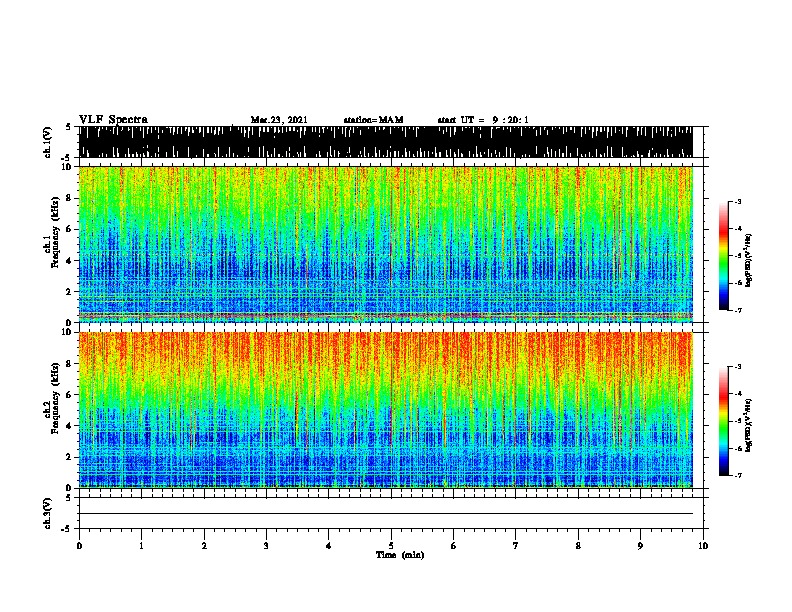Click time axis tick label "5"
Viewport: 792px width, 612px height.
[391, 546]
